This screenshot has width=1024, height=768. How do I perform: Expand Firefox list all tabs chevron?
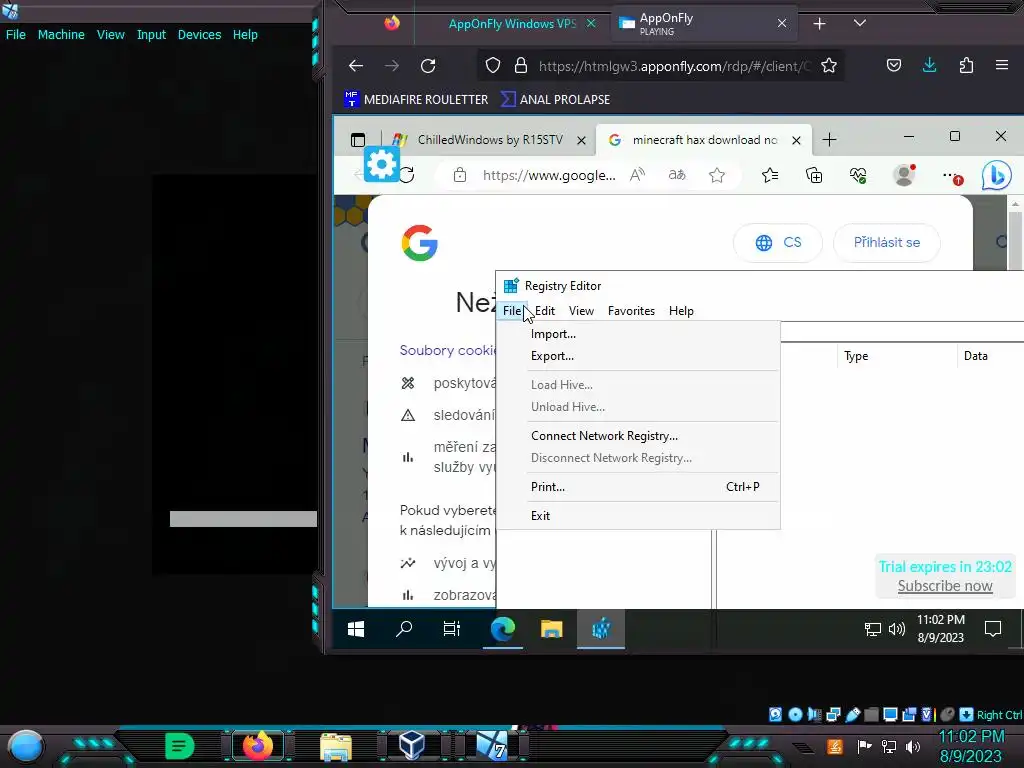[859, 24]
